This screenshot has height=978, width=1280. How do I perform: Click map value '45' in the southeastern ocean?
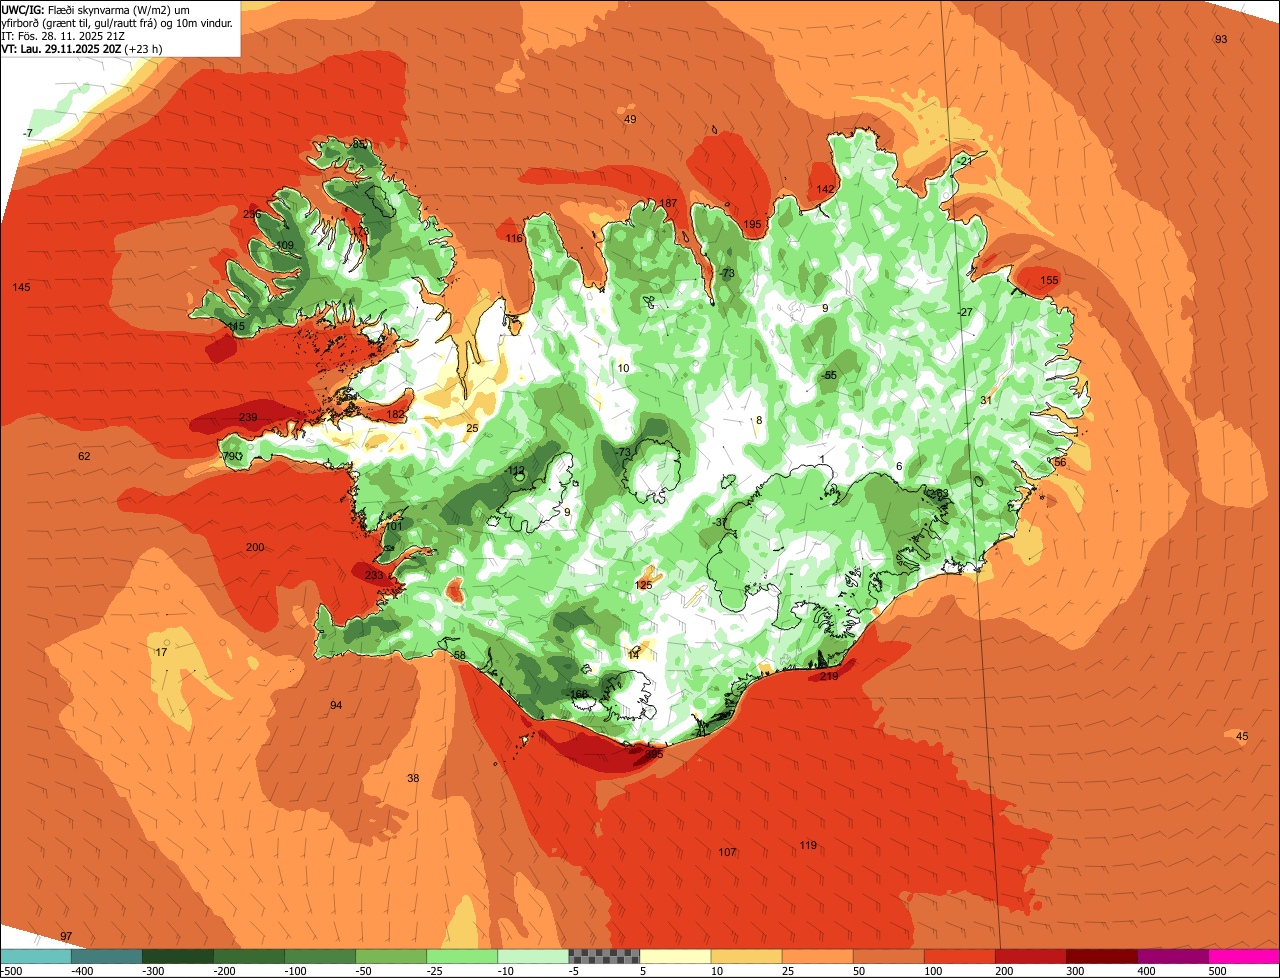pos(1242,736)
